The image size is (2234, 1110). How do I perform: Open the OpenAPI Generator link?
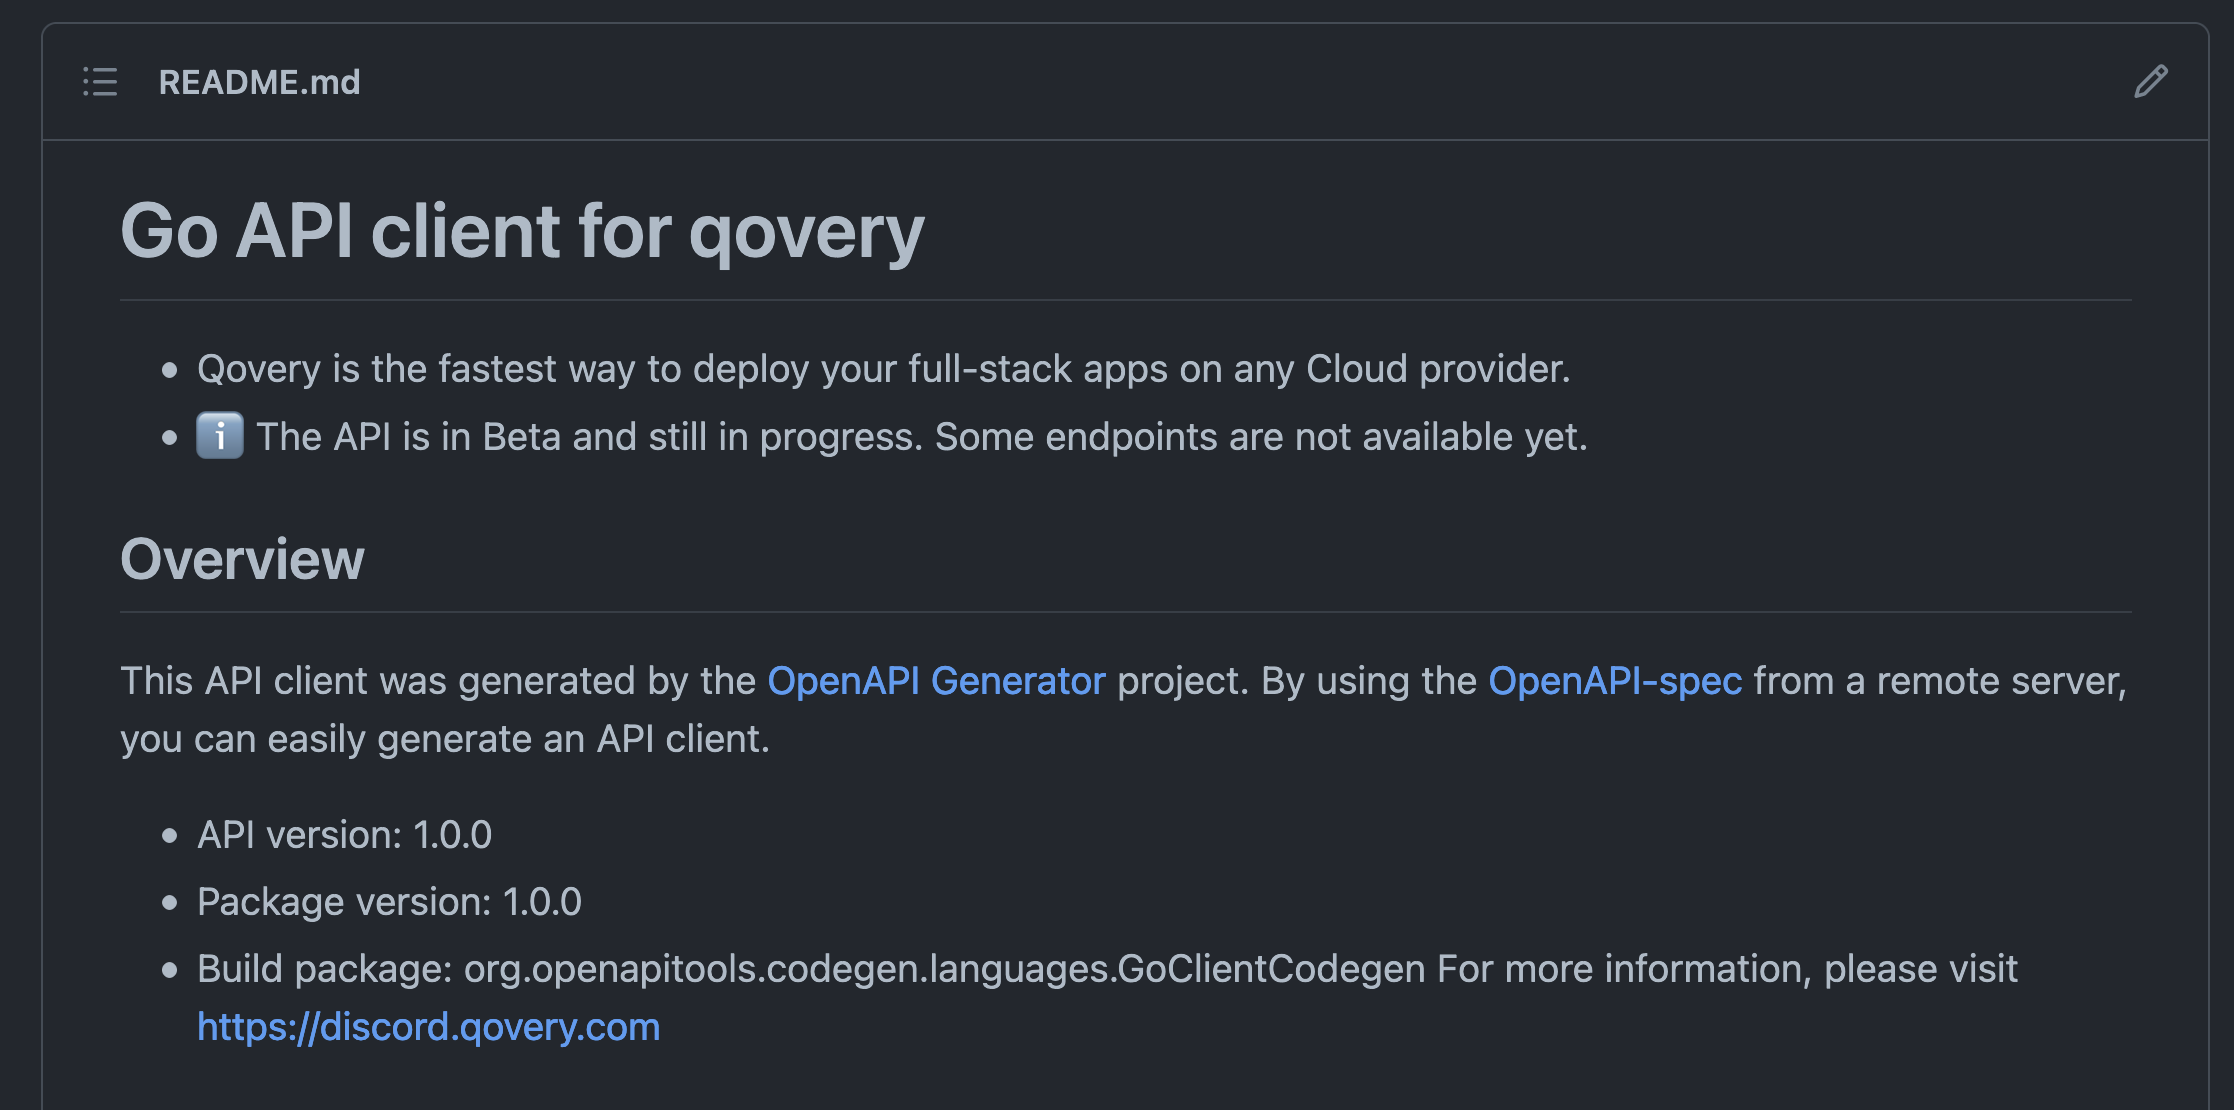(x=936, y=681)
